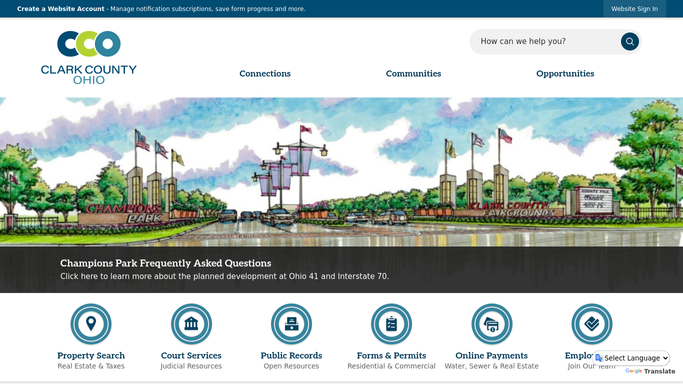Click Create a Website Account link
683x384 pixels.
pyautogui.click(x=61, y=9)
